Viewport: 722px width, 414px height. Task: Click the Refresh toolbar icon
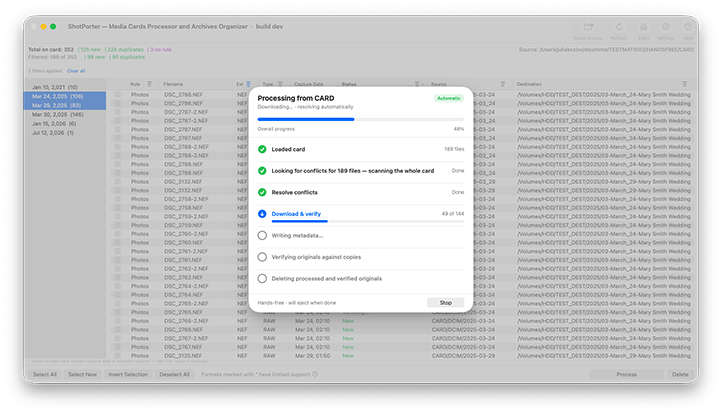619,27
